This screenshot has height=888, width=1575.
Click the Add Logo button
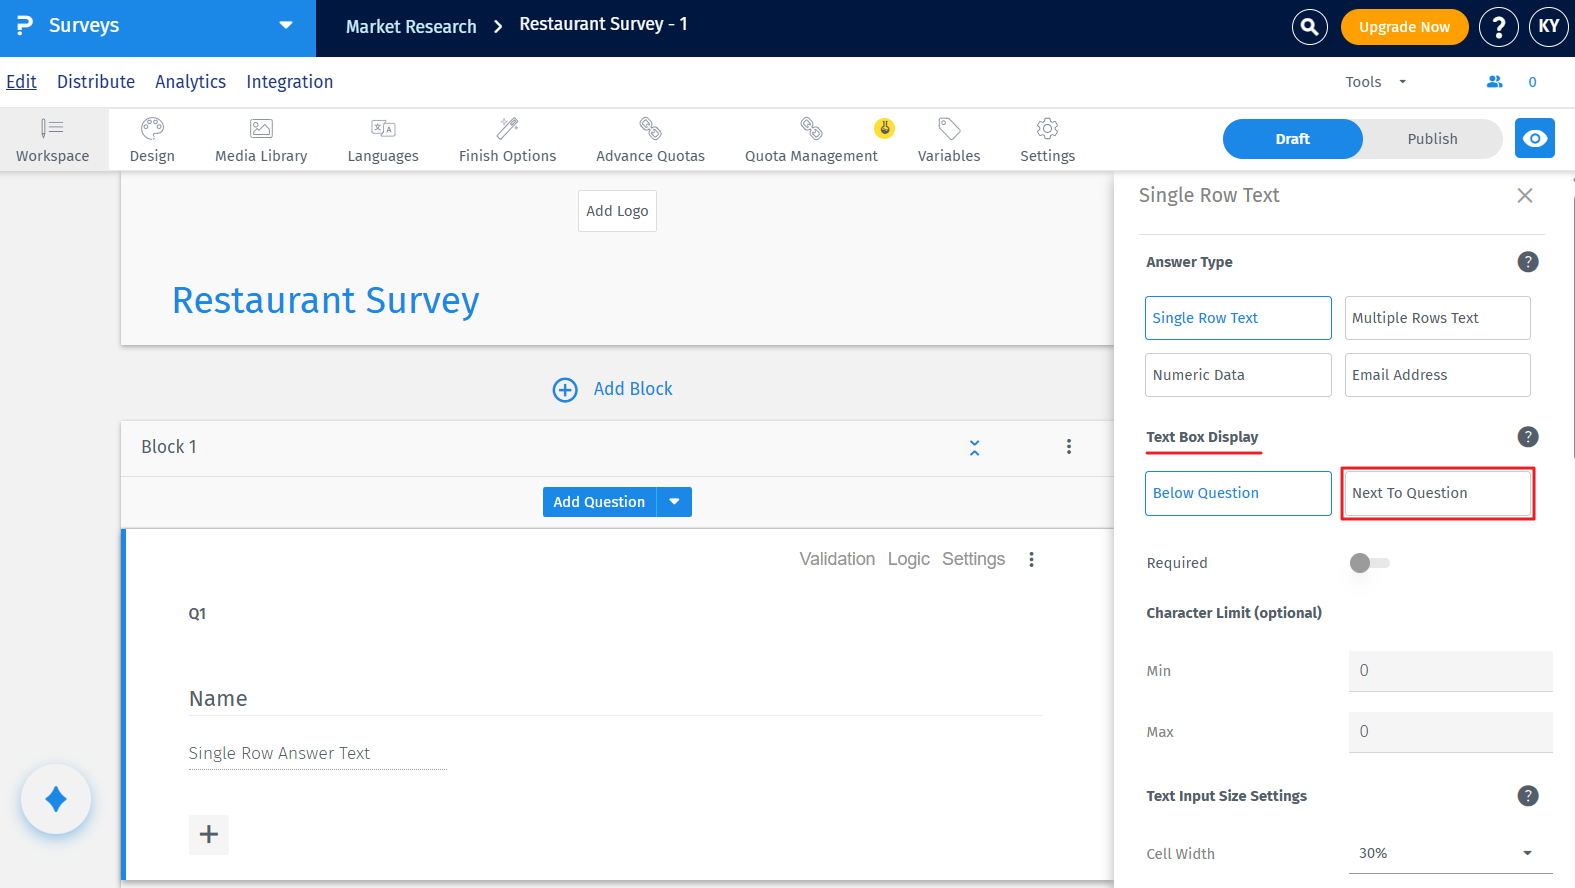point(617,211)
